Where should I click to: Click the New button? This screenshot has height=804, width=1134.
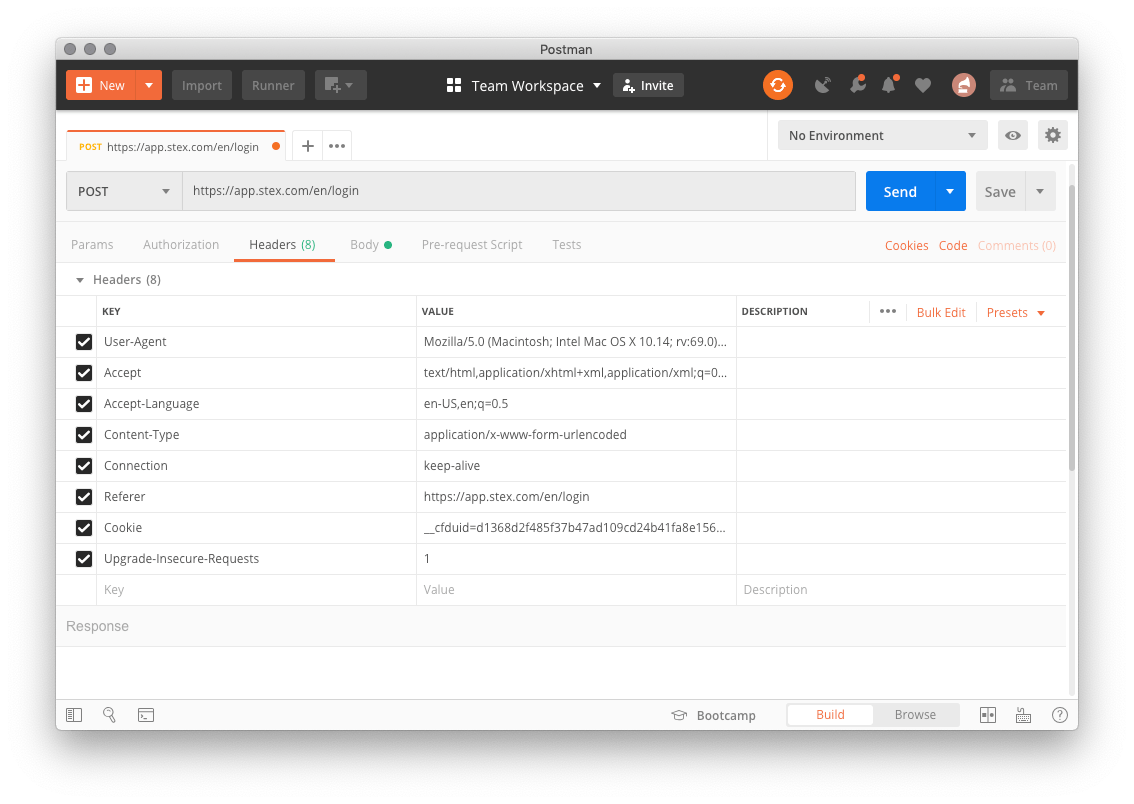[101, 85]
